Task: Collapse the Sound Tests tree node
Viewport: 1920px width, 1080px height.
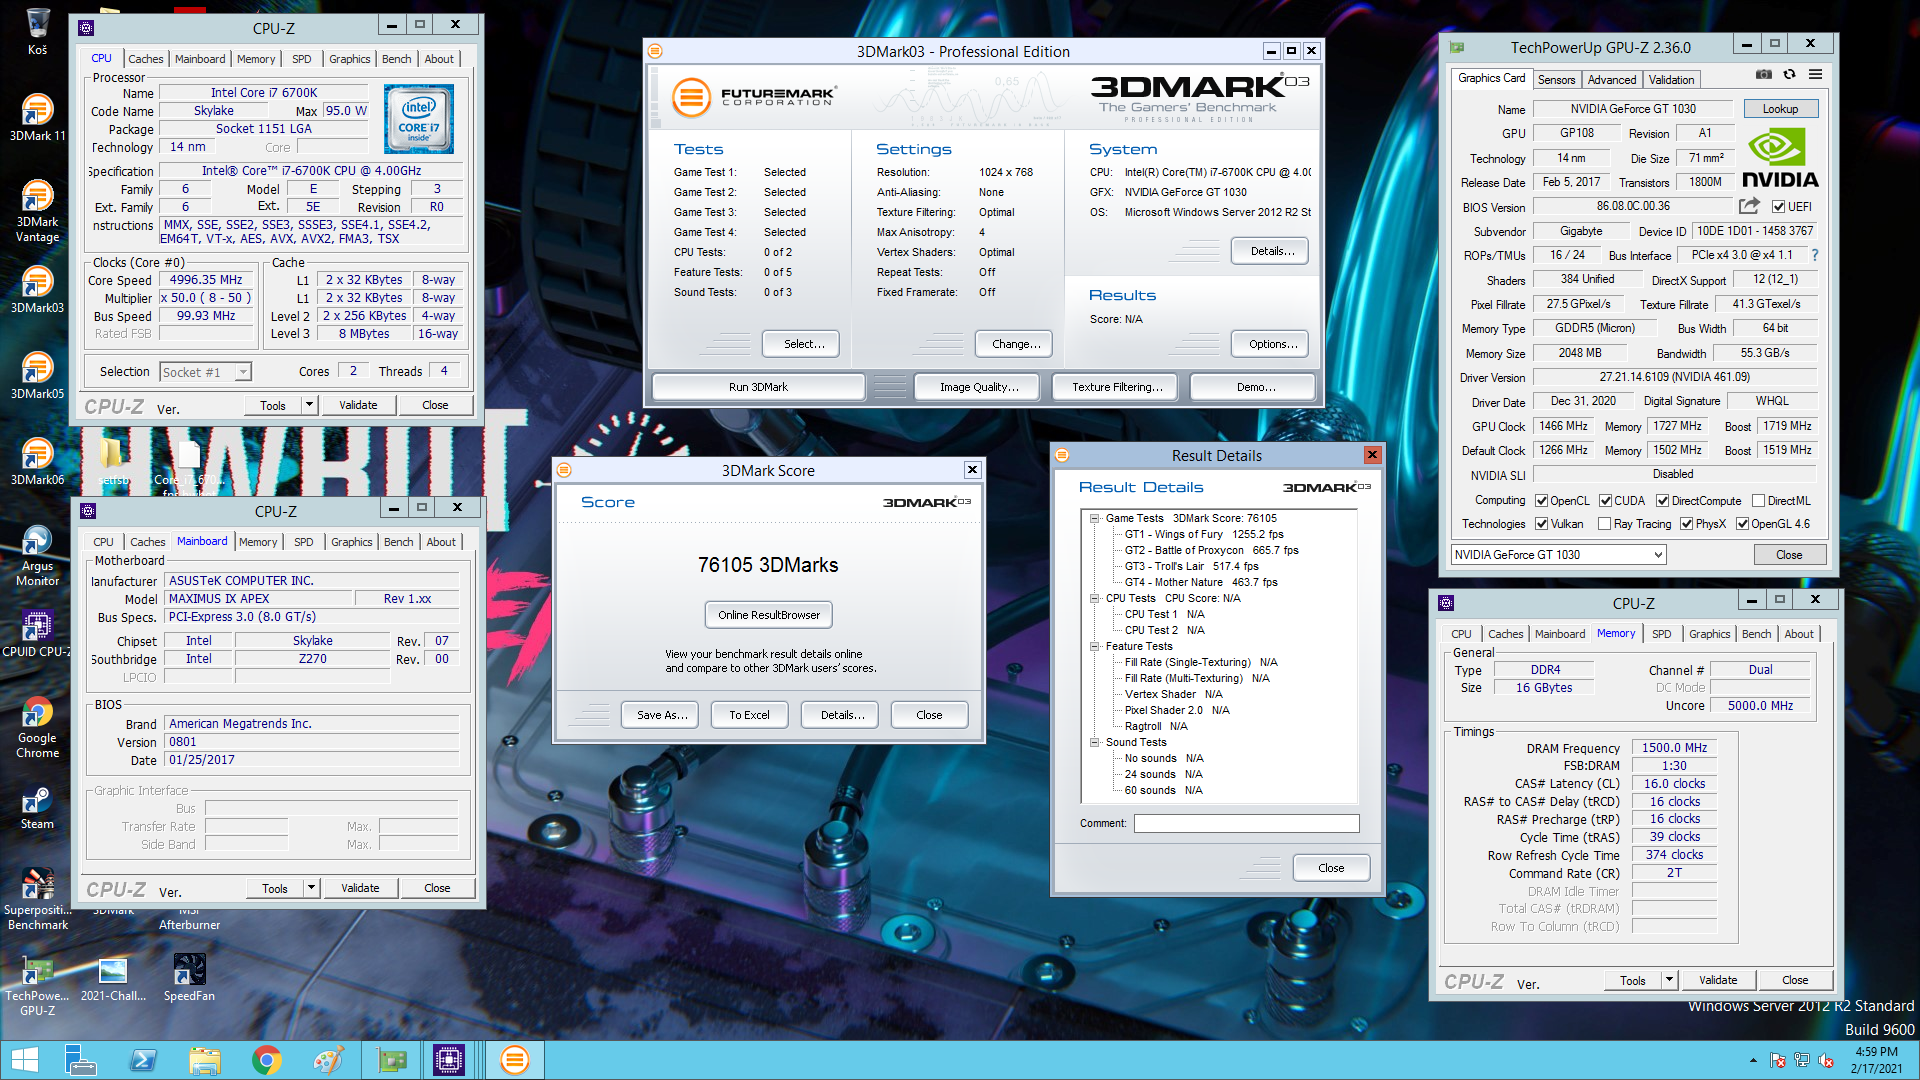Action: tap(1095, 742)
